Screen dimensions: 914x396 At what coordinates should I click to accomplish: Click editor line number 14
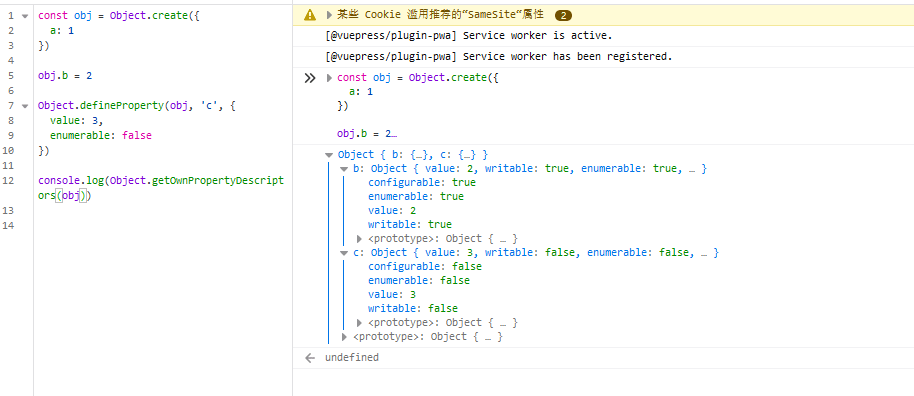point(9,226)
